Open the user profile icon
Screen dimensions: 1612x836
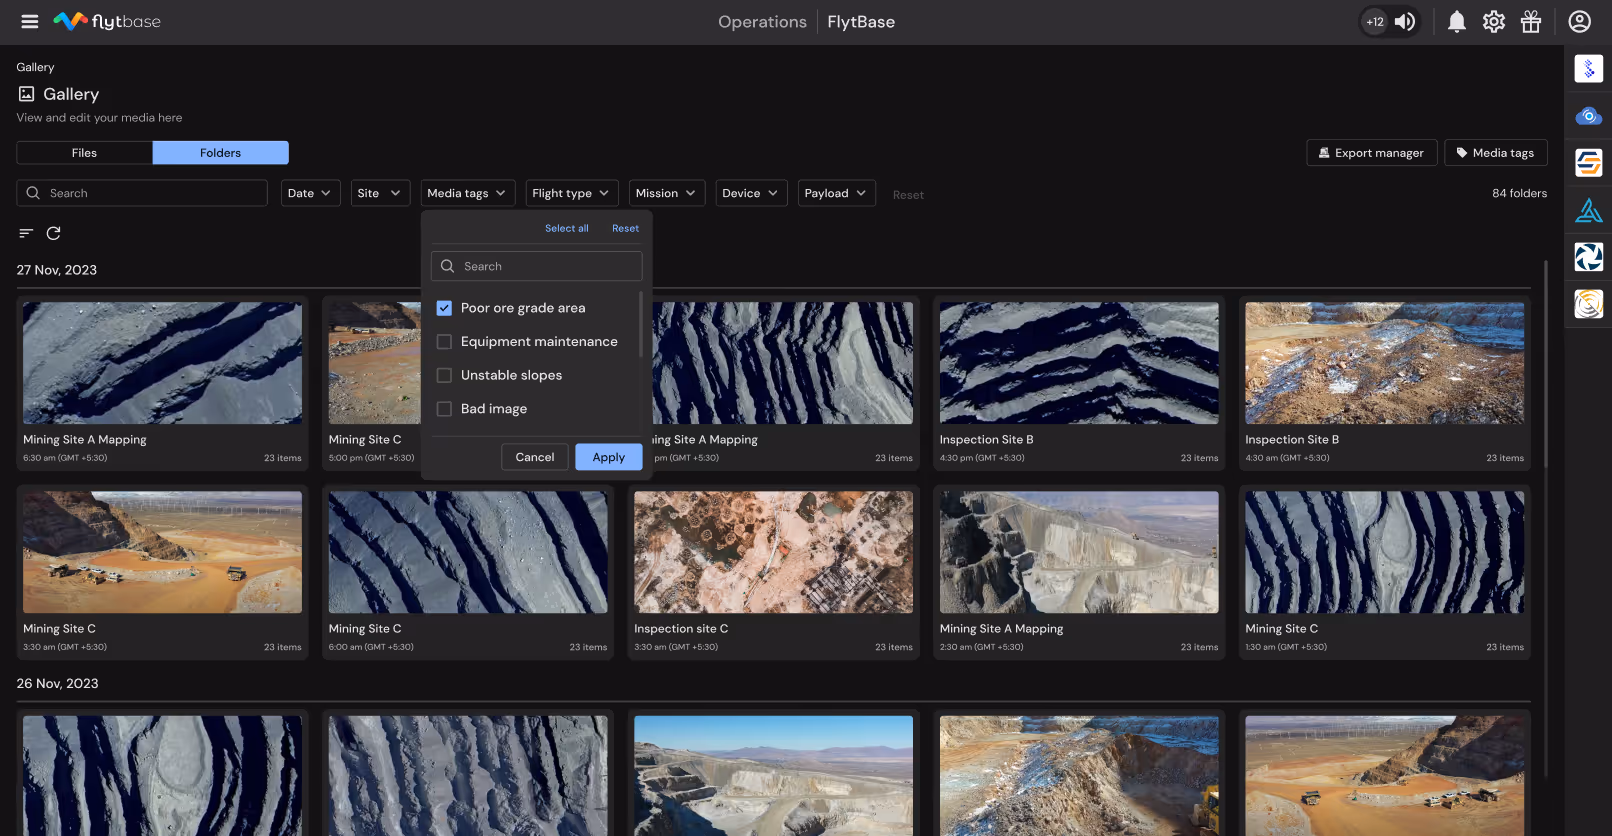click(1579, 22)
